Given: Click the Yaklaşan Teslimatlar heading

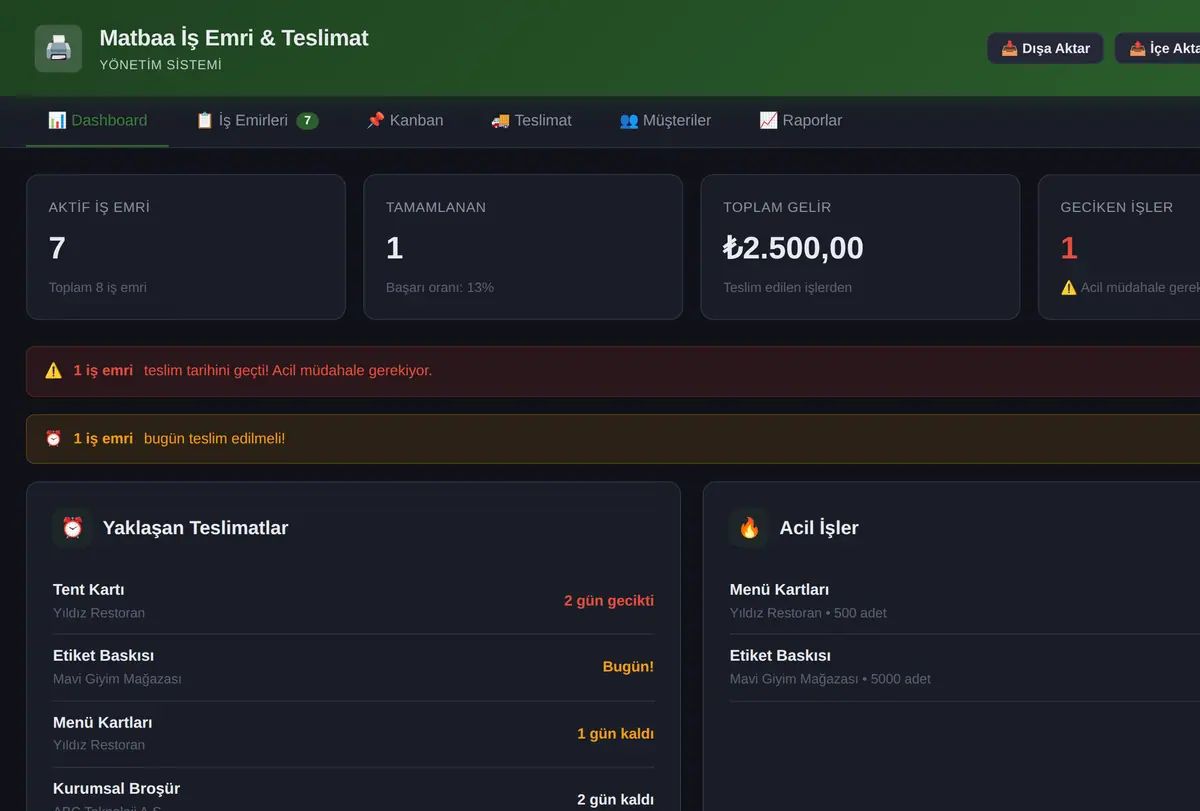Looking at the screenshot, I should tap(196, 528).
